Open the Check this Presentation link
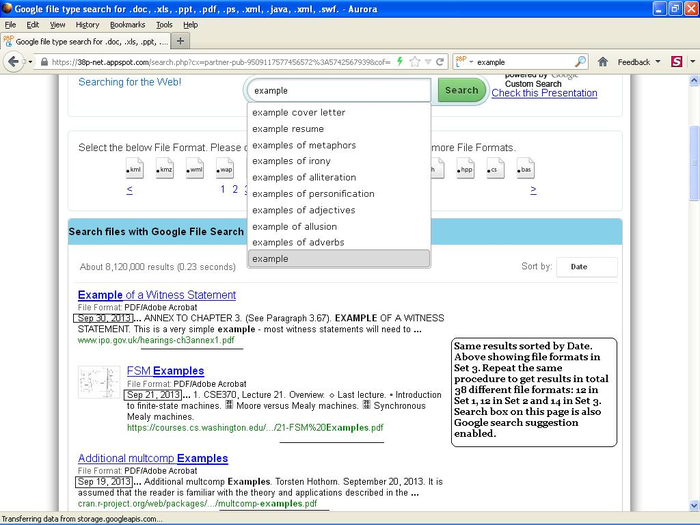 pos(544,93)
